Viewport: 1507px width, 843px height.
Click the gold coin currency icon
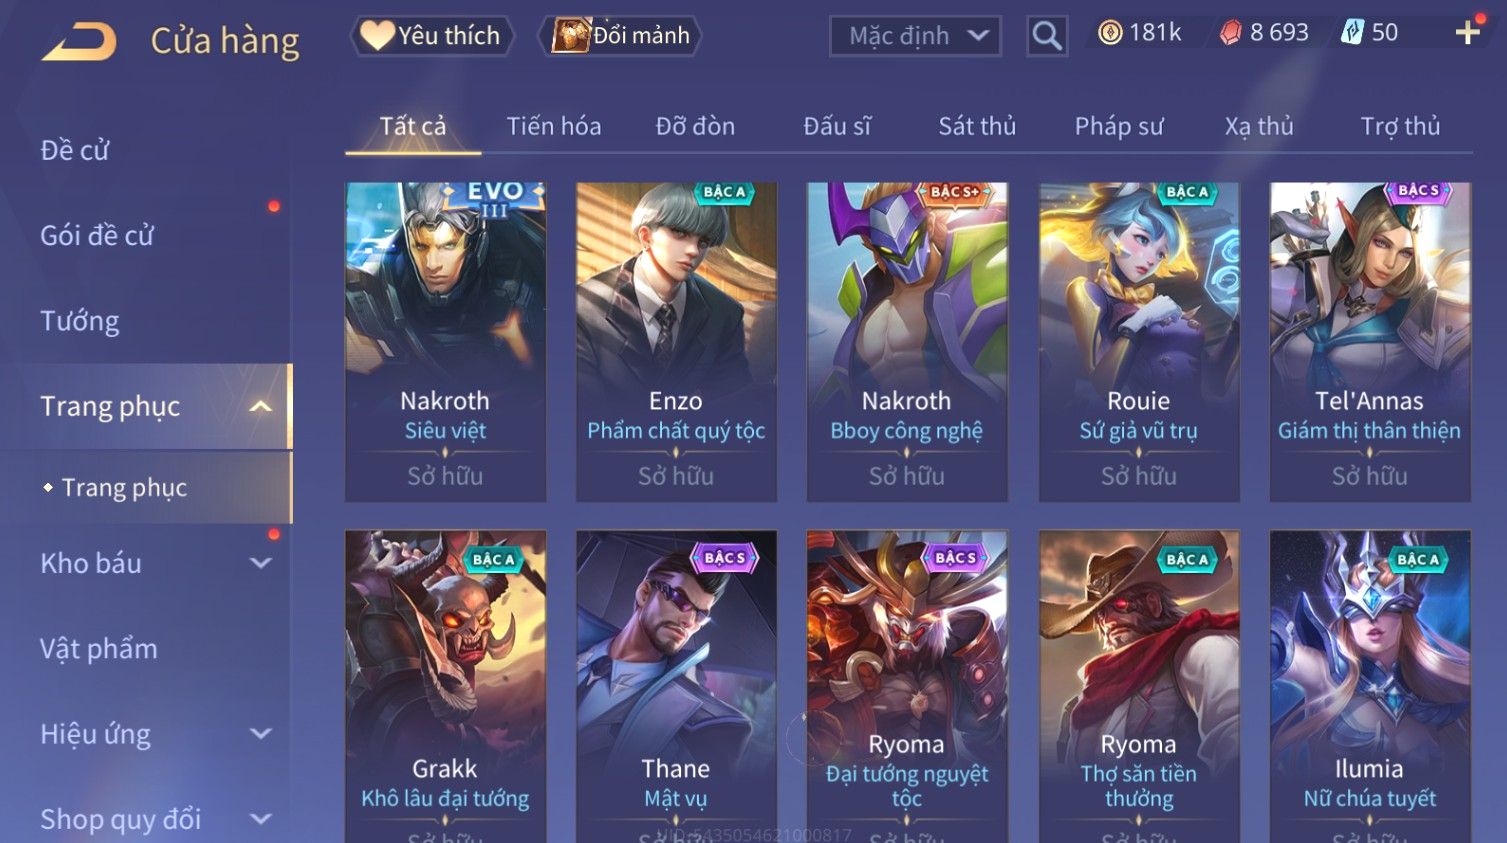1110,33
